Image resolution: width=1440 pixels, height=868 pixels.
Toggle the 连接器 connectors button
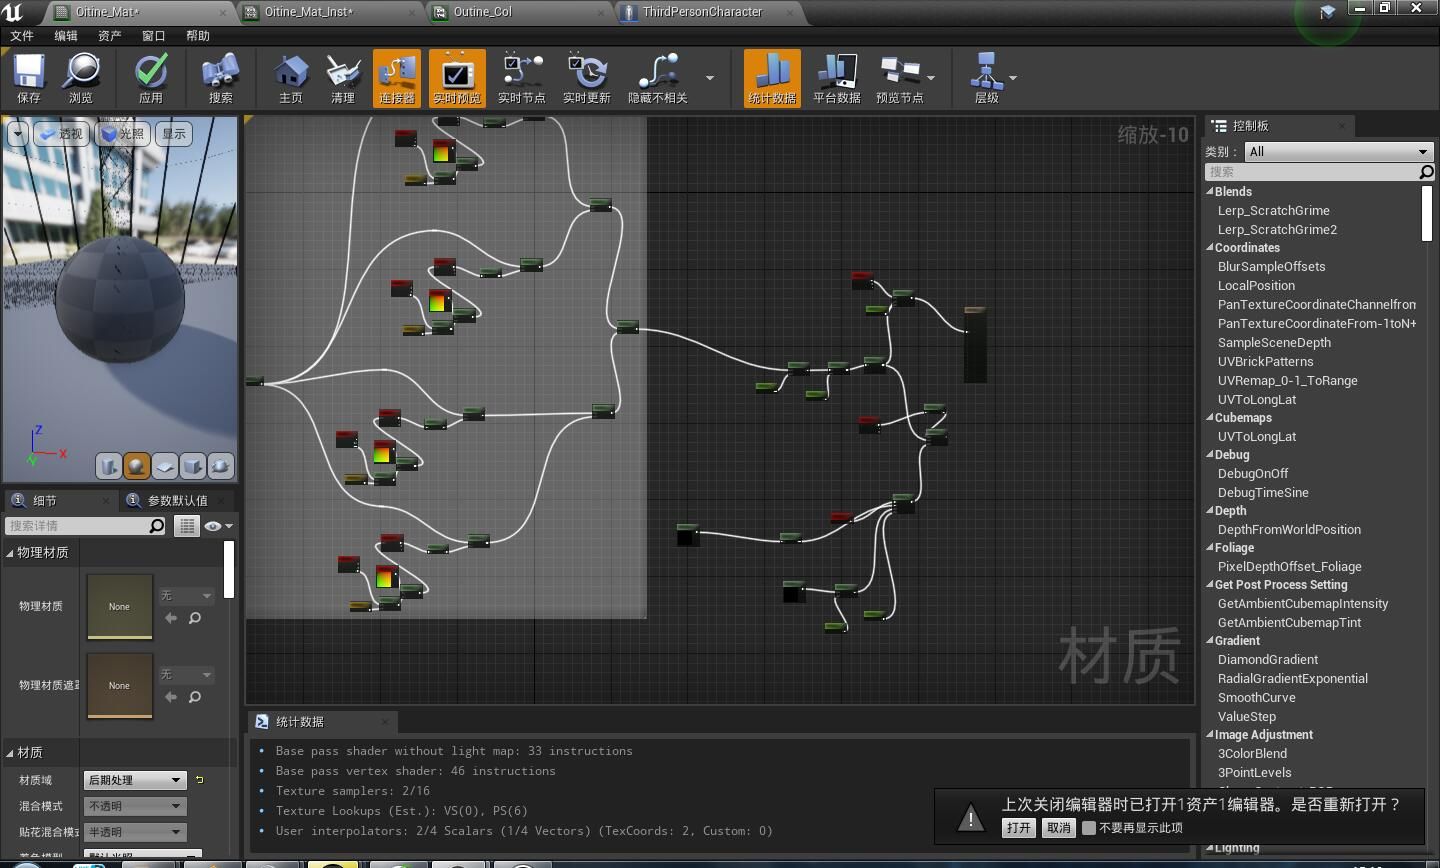coord(397,78)
